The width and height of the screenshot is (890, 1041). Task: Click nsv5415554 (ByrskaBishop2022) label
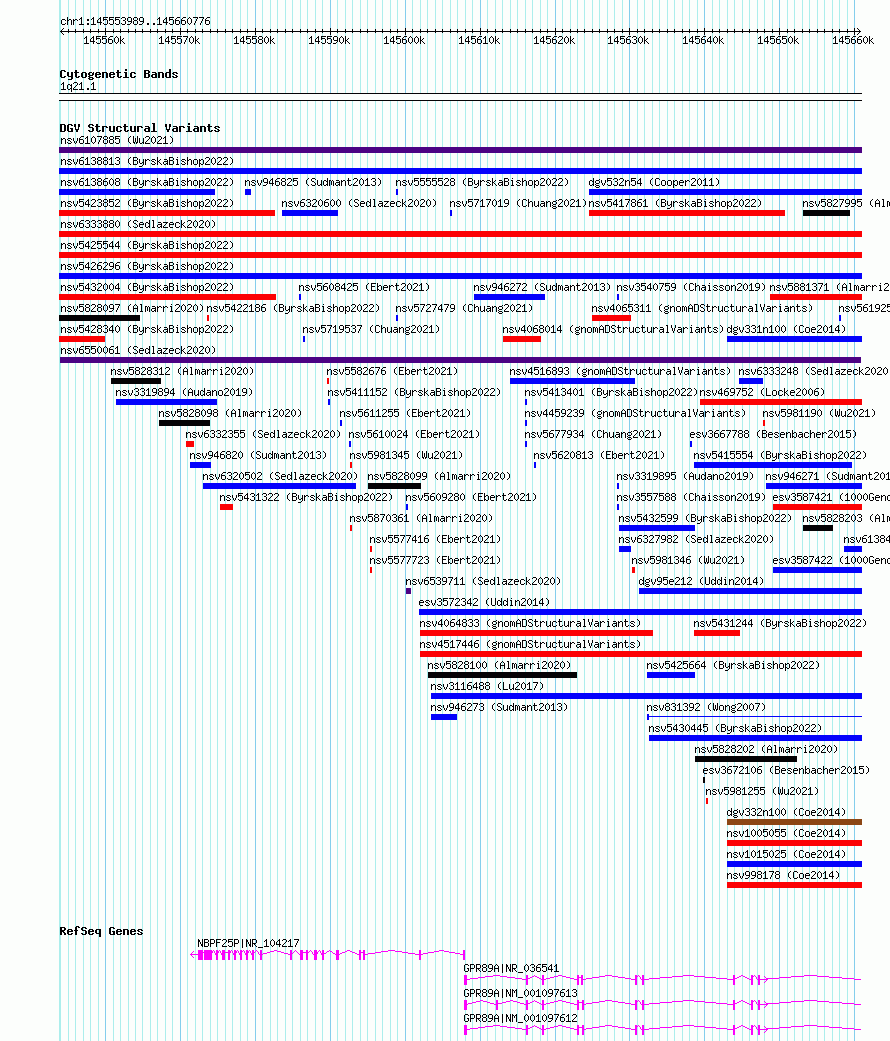pyautogui.click(x=780, y=455)
